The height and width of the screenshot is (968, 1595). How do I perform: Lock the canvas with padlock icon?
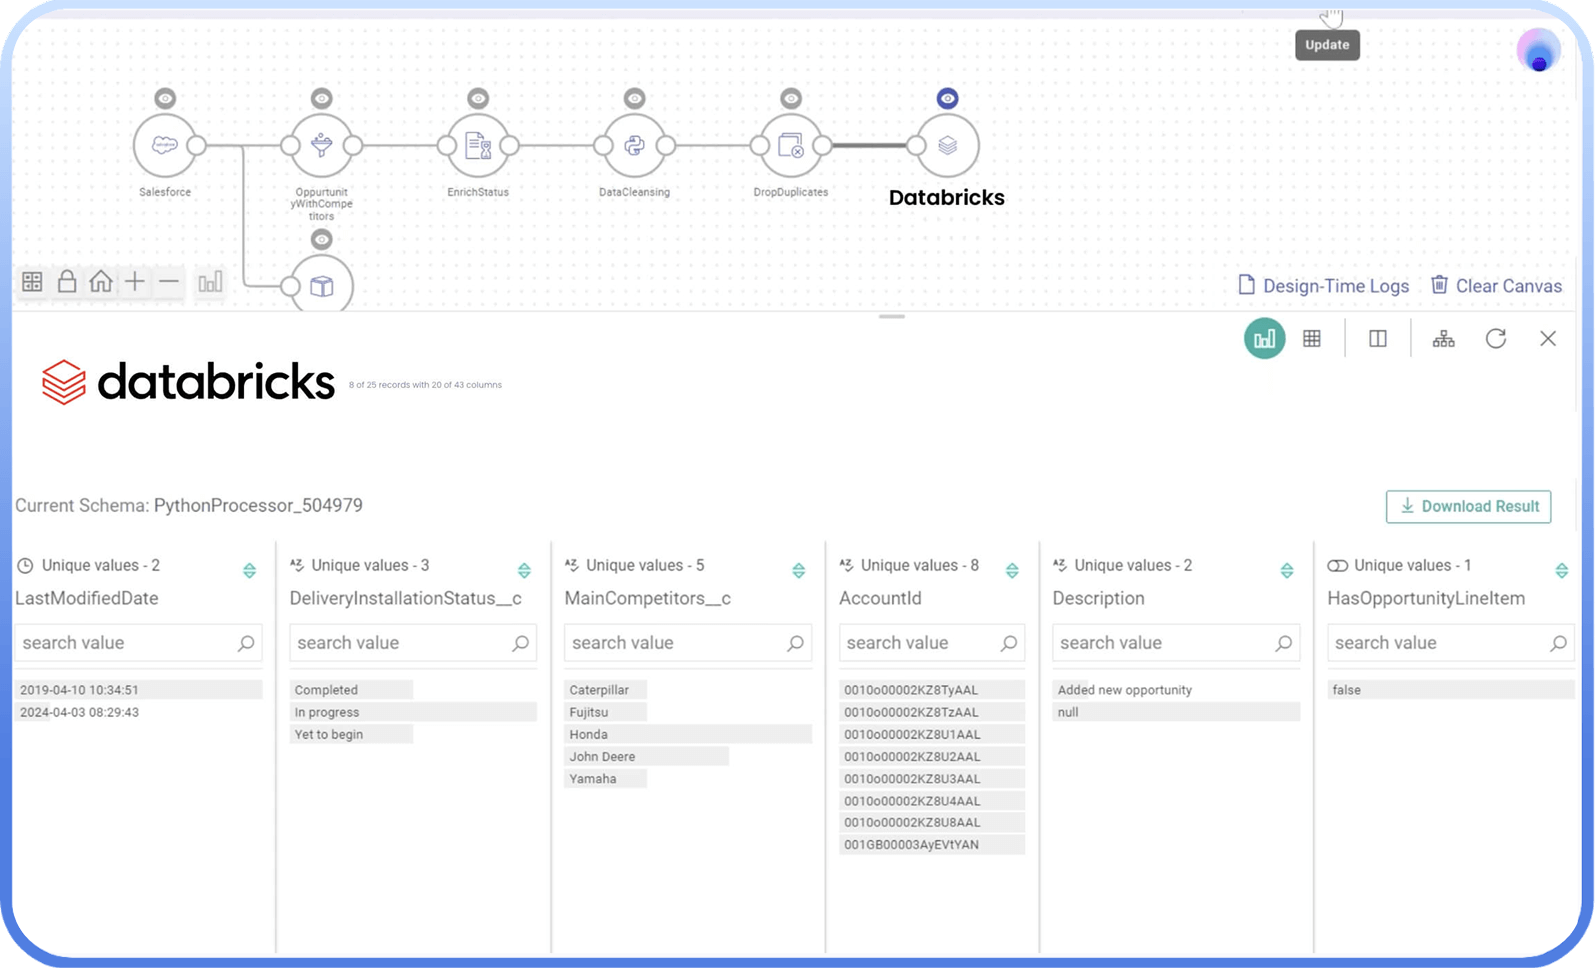pos(67,282)
